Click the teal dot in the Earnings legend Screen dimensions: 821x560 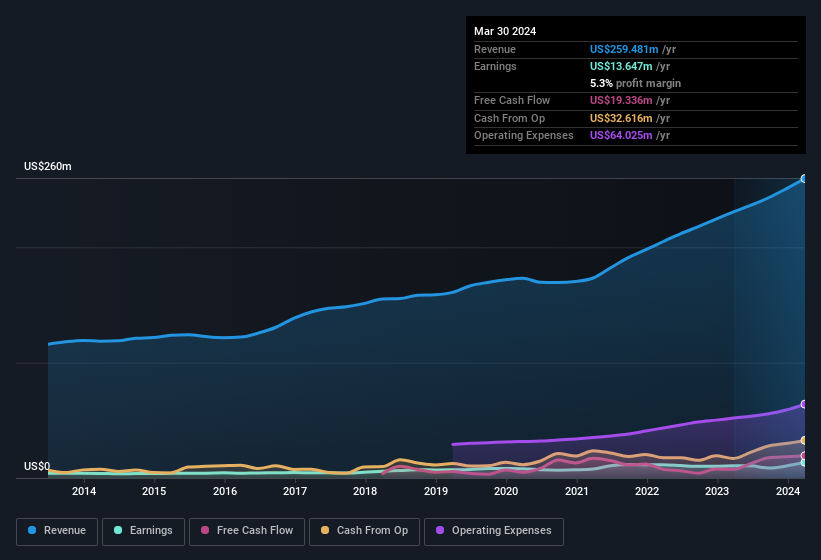[118, 531]
